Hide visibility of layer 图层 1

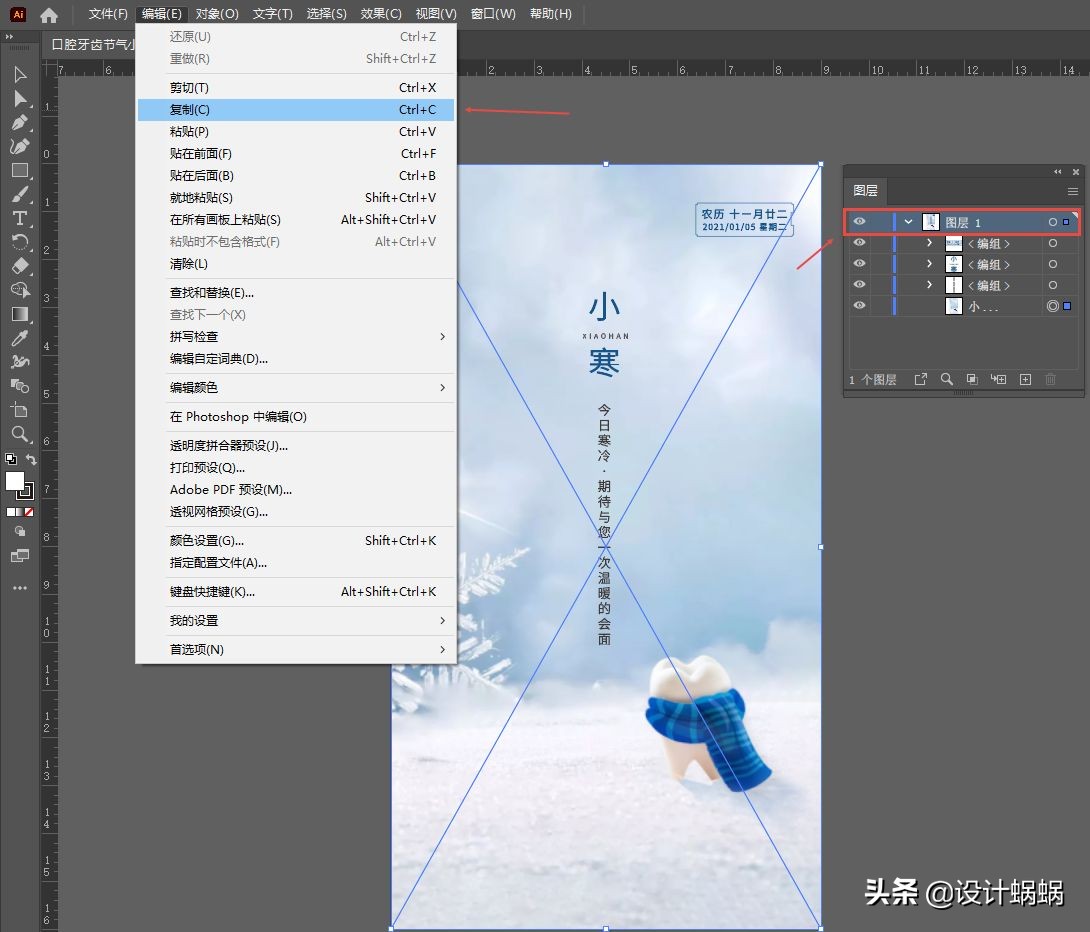859,222
